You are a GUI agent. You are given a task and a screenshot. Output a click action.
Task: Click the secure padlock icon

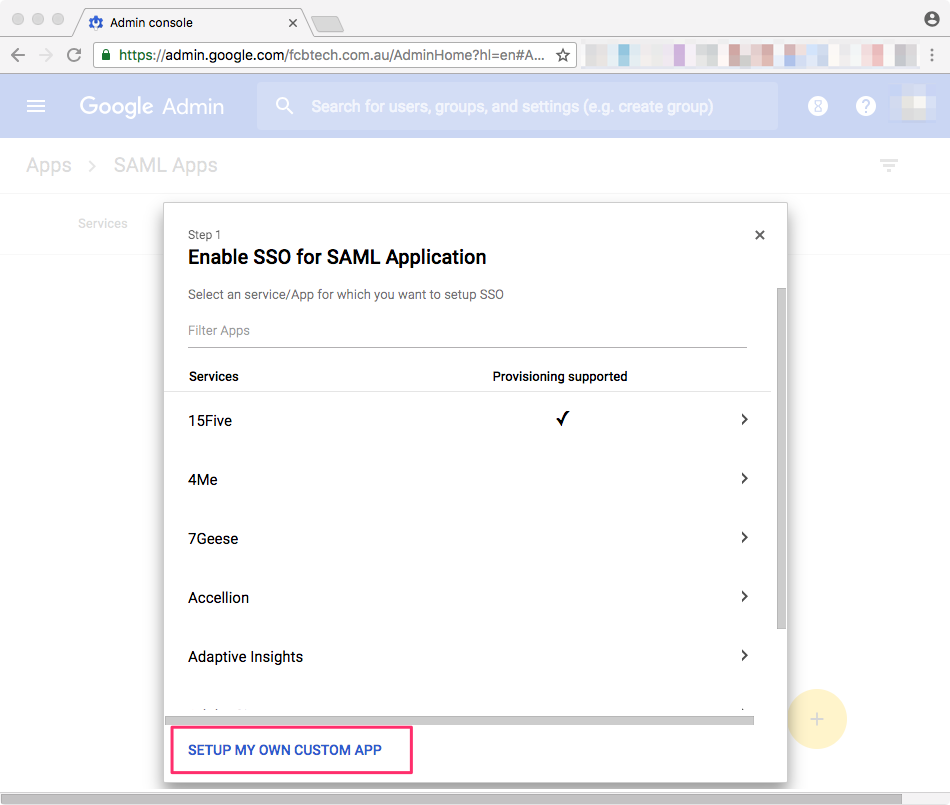(106, 55)
